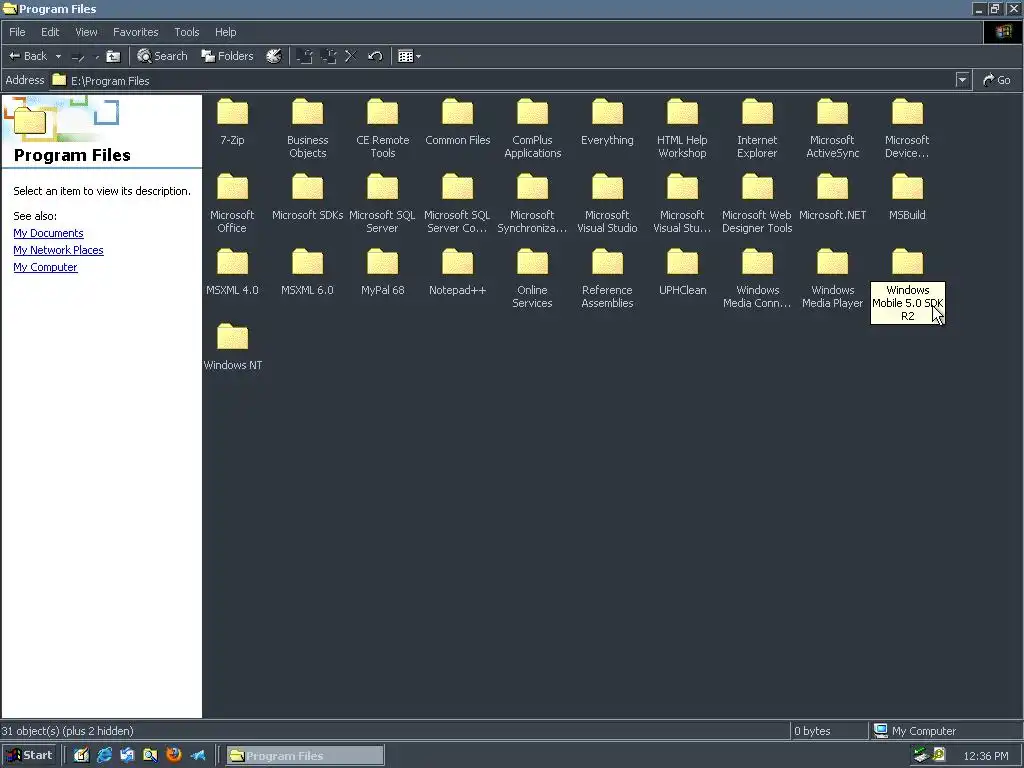Launch Firefox from Quick Launch
The height and width of the screenshot is (768, 1024).
pos(174,755)
